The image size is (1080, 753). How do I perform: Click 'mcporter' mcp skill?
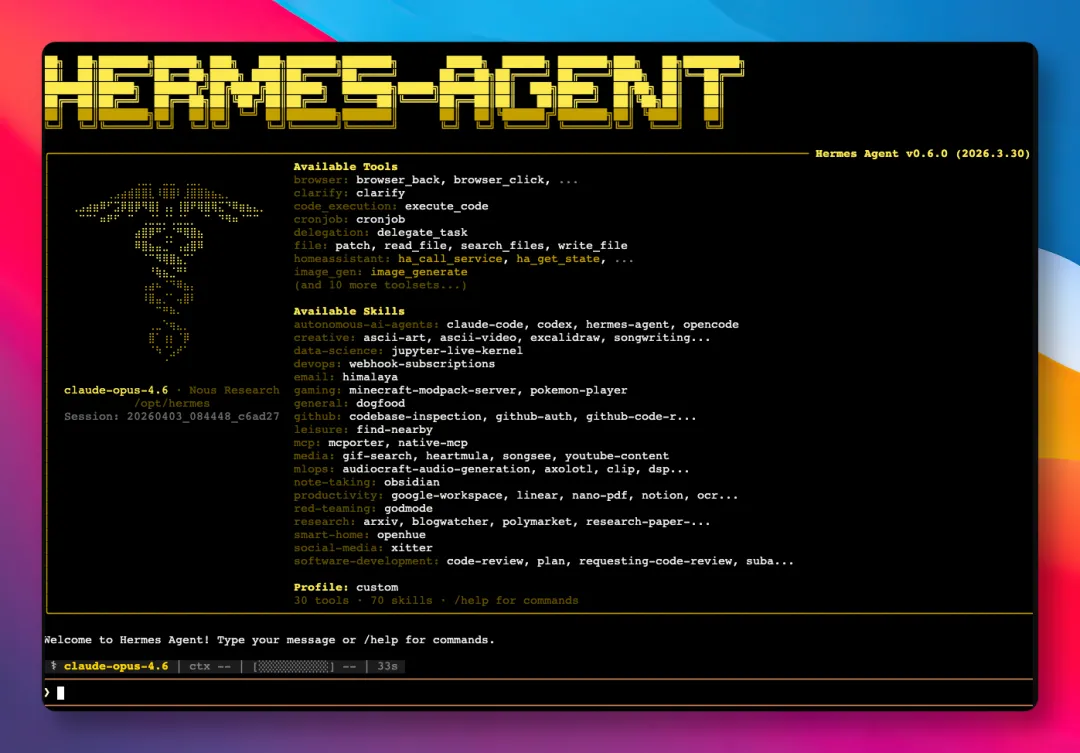click(356, 442)
